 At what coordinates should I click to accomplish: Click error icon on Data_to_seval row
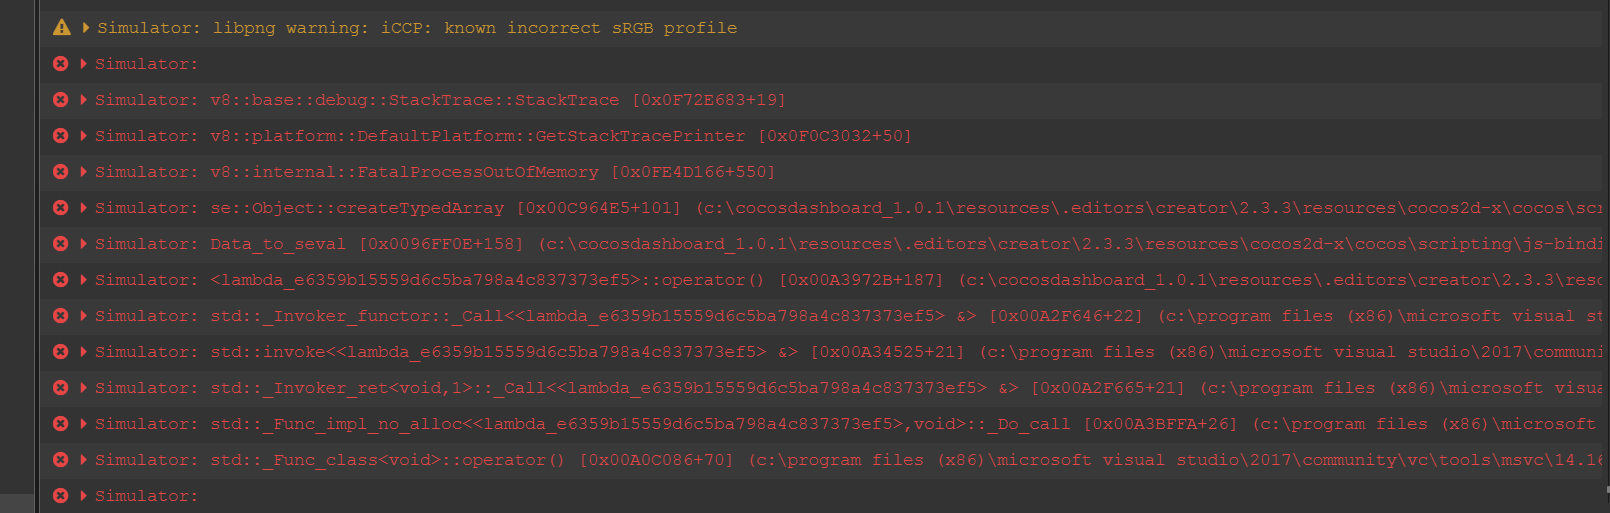tap(61, 244)
